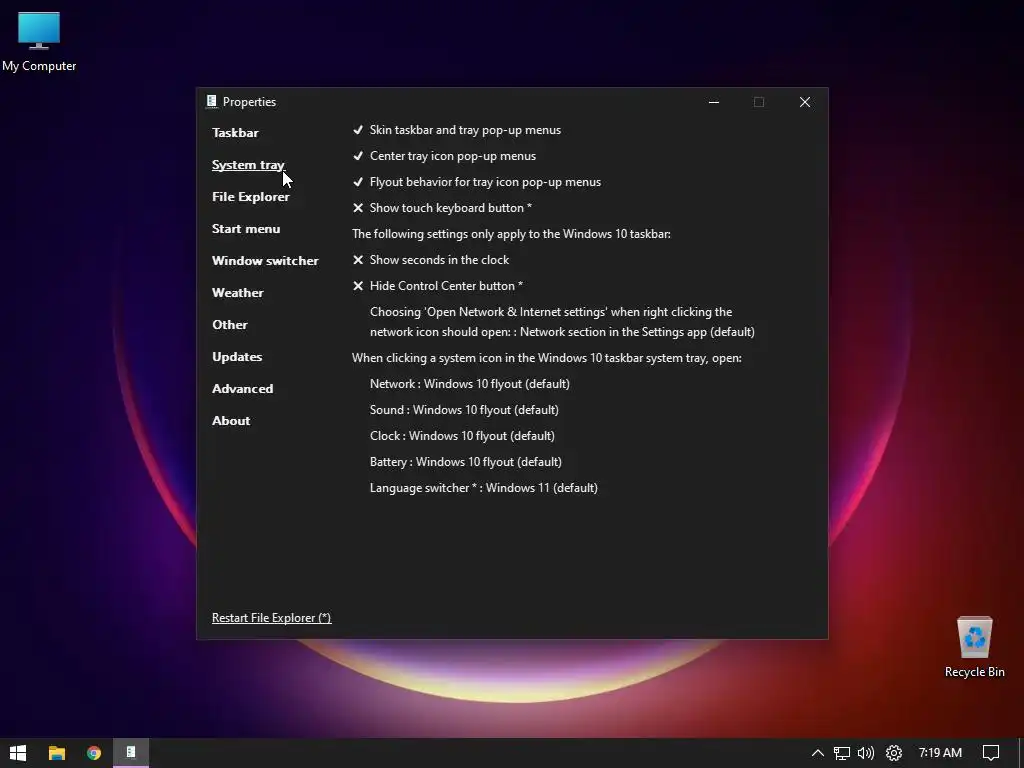This screenshot has height=768, width=1024.
Task: Open the clock showing 7:19 AM
Action: coord(940,753)
